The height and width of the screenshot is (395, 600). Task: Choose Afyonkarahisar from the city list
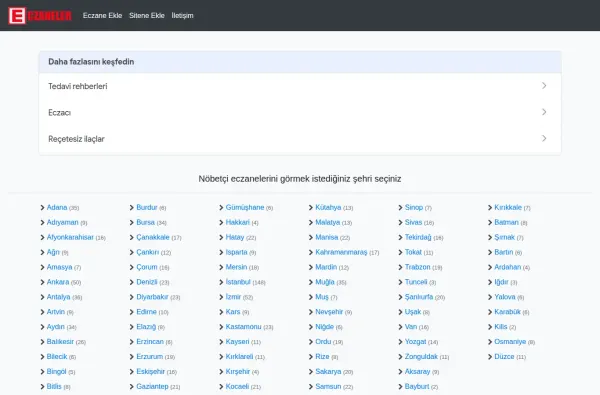tap(70, 237)
